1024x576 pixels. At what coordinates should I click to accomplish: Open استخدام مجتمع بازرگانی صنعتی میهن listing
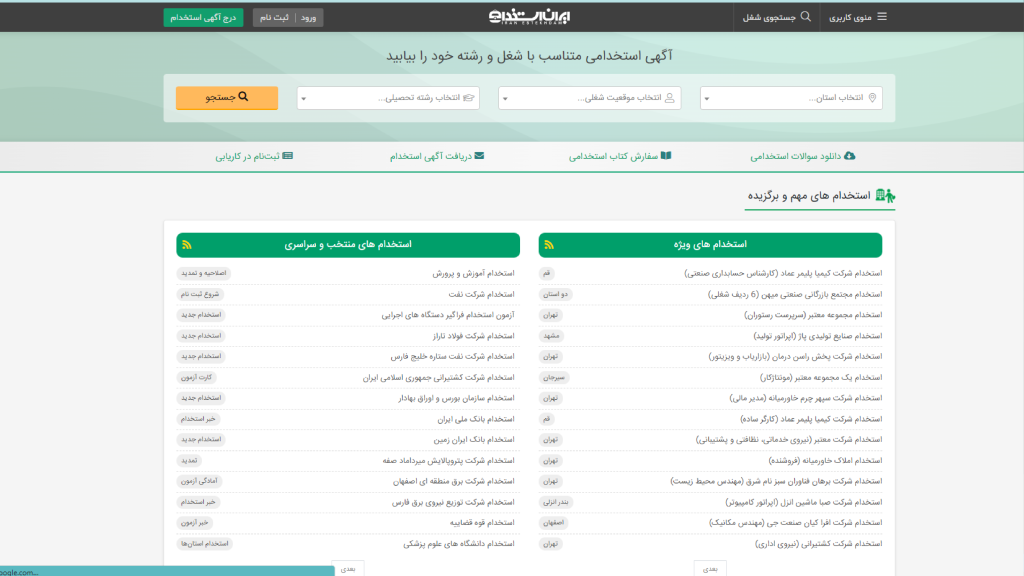pyautogui.click(x=795, y=294)
